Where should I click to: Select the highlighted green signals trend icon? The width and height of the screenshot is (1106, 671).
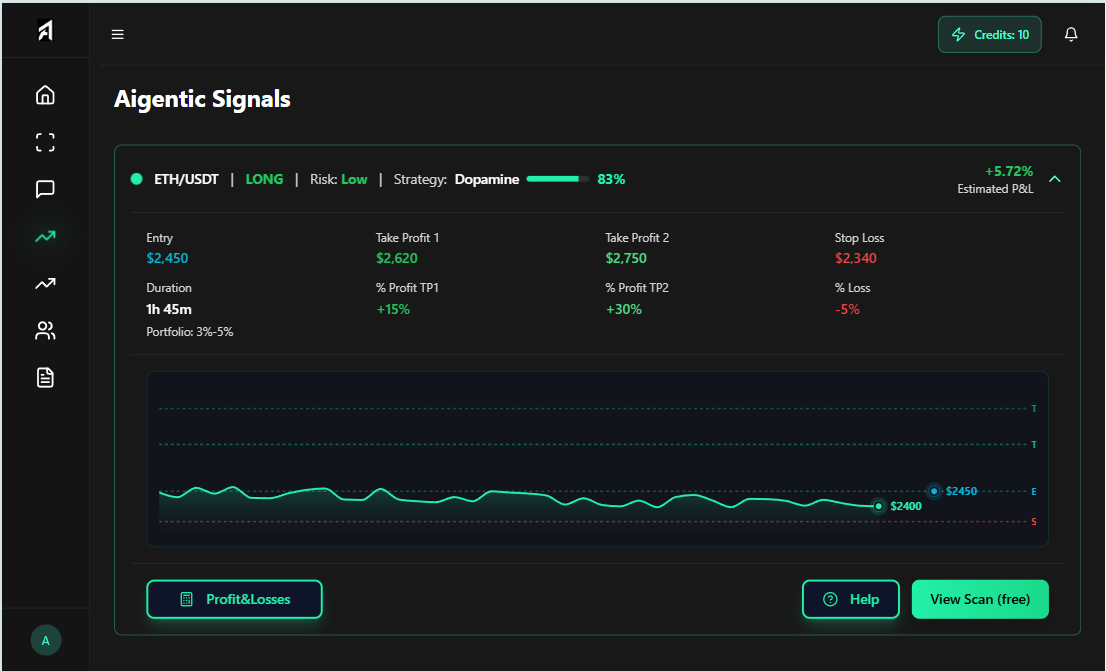point(45,236)
